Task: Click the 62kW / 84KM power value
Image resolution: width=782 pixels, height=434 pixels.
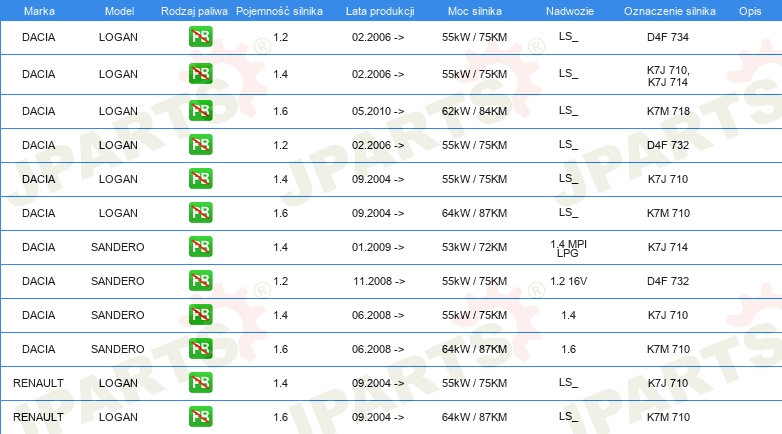Action: 474,111
